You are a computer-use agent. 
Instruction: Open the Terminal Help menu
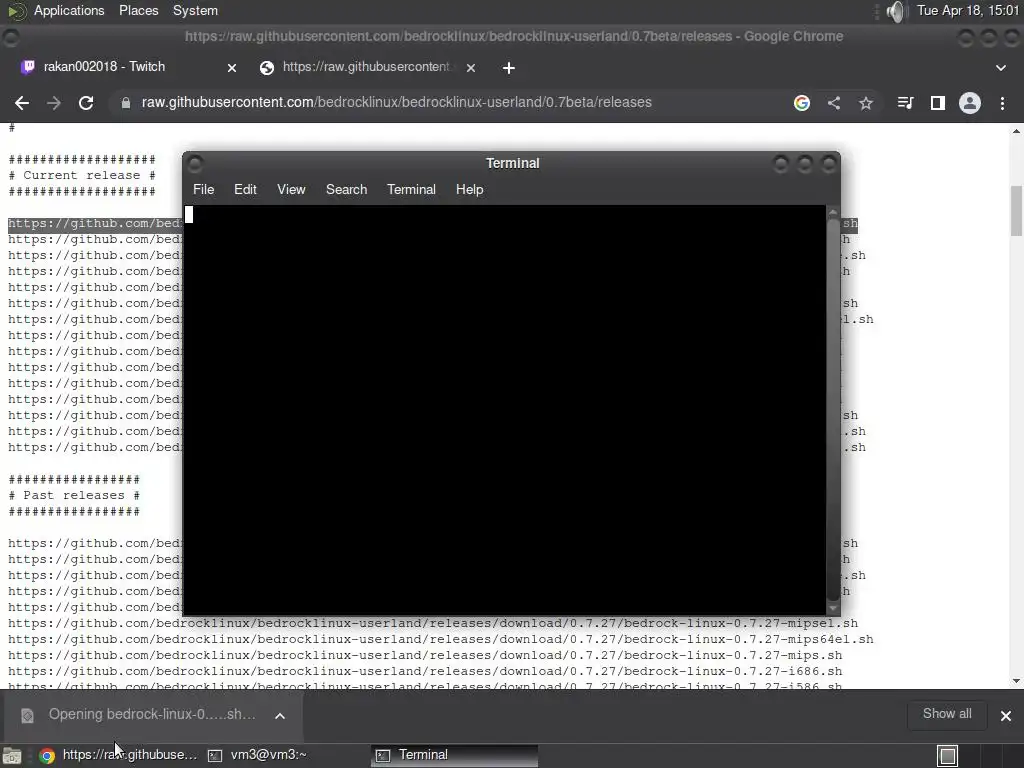pyautogui.click(x=470, y=189)
